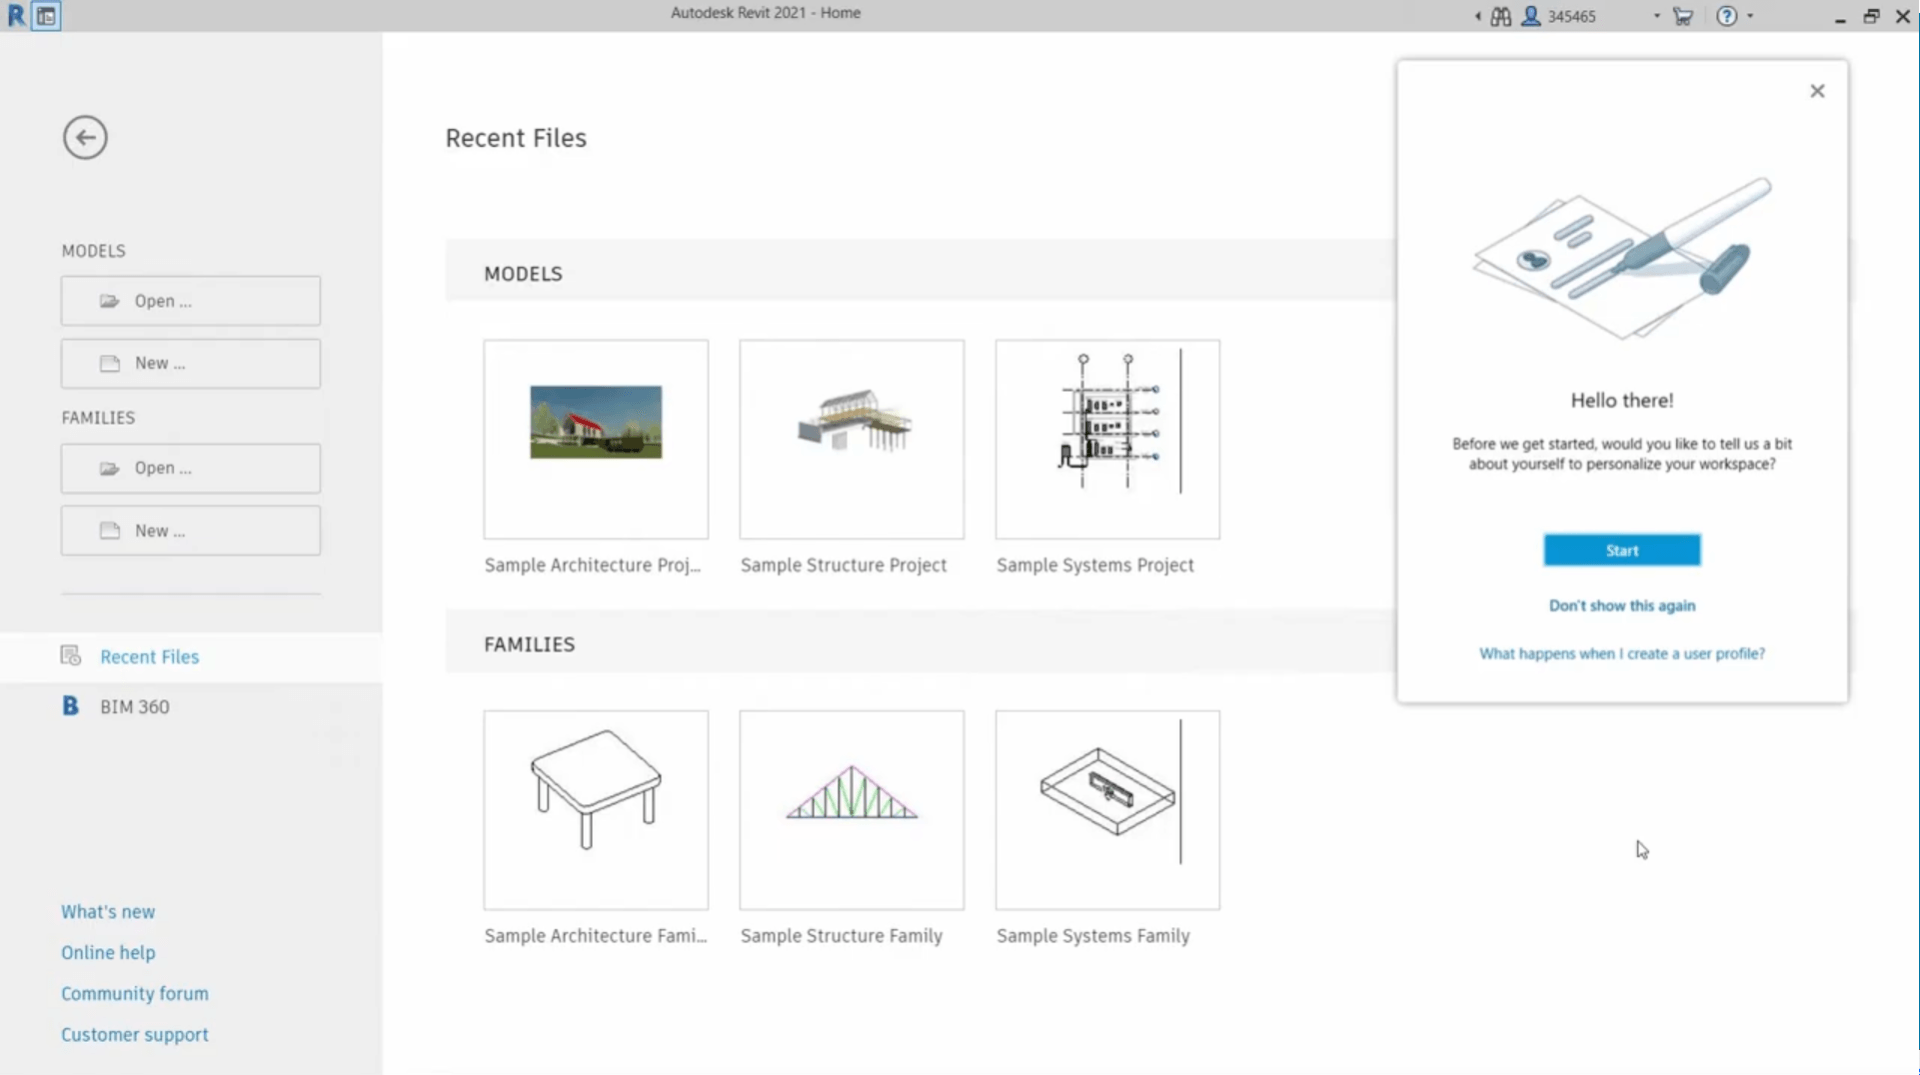Close the Hello there popup
This screenshot has height=1075, width=1920.
[1817, 91]
